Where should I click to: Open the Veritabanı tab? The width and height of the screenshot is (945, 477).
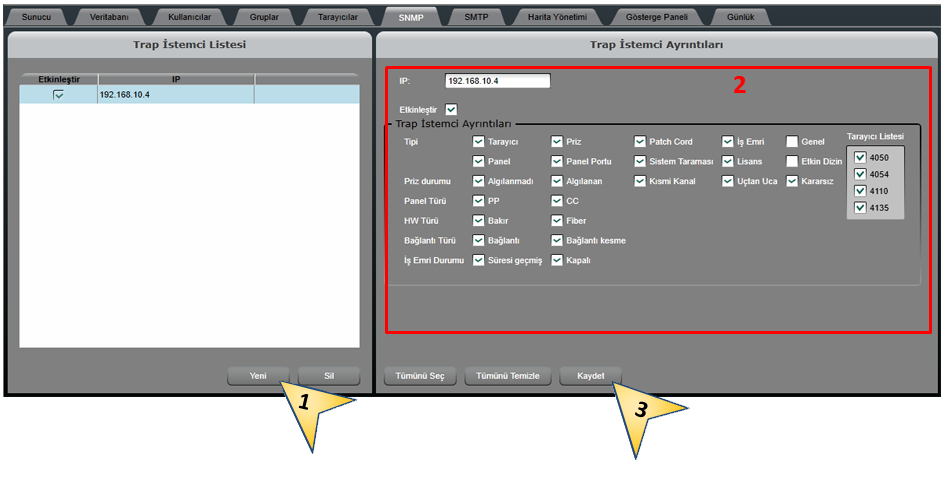(109, 17)
